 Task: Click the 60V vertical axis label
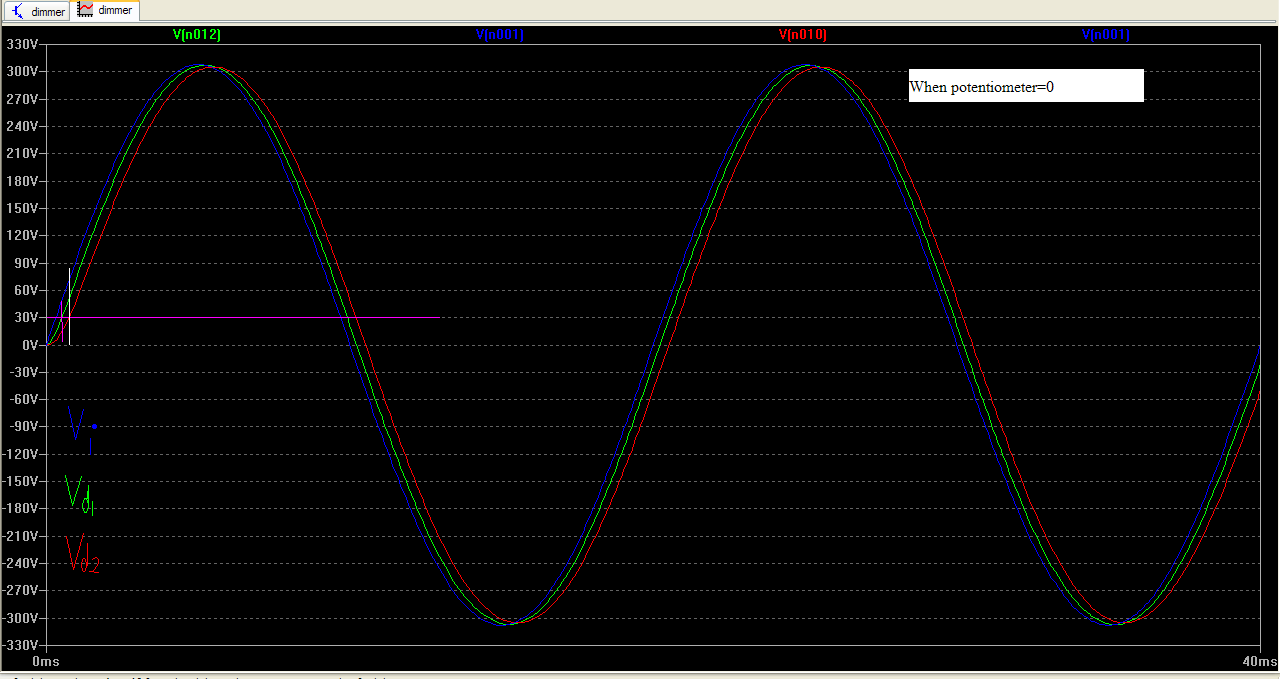(x=25, y=290)
